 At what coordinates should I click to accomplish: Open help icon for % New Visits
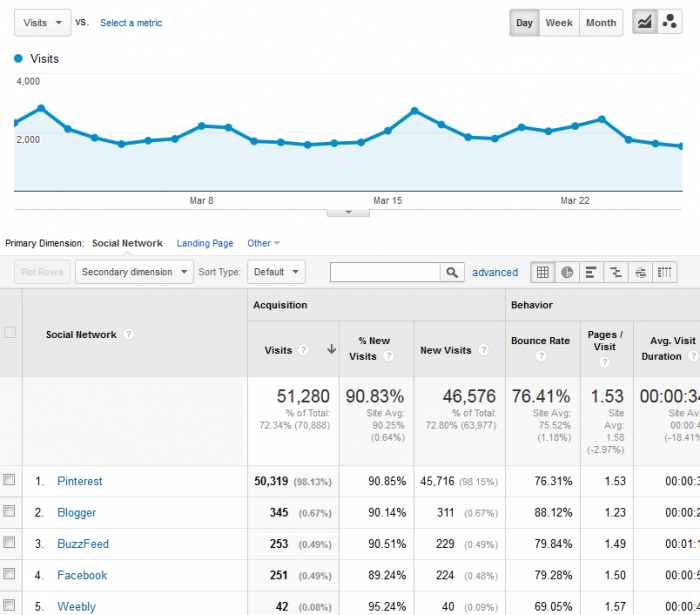(389, 356)
